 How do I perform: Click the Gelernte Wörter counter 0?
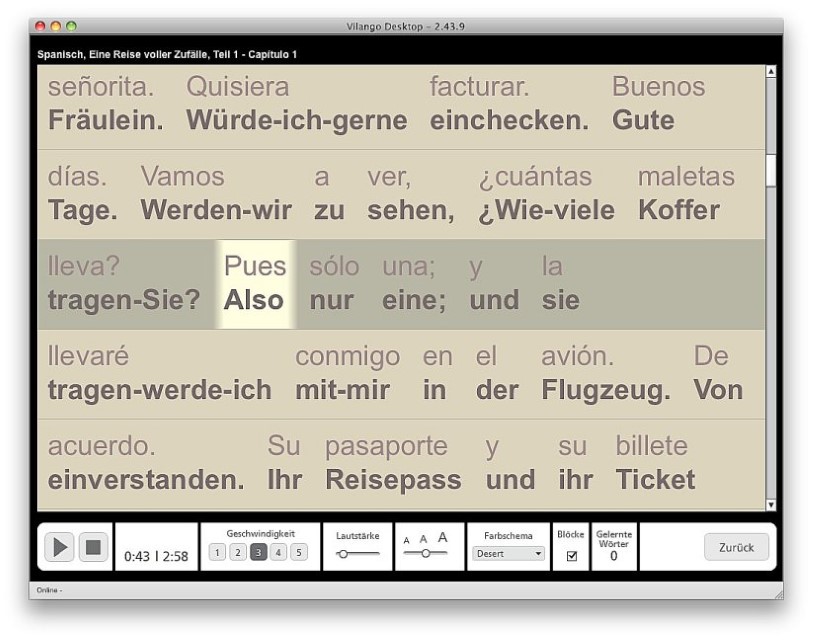click(x=613, y=556)
